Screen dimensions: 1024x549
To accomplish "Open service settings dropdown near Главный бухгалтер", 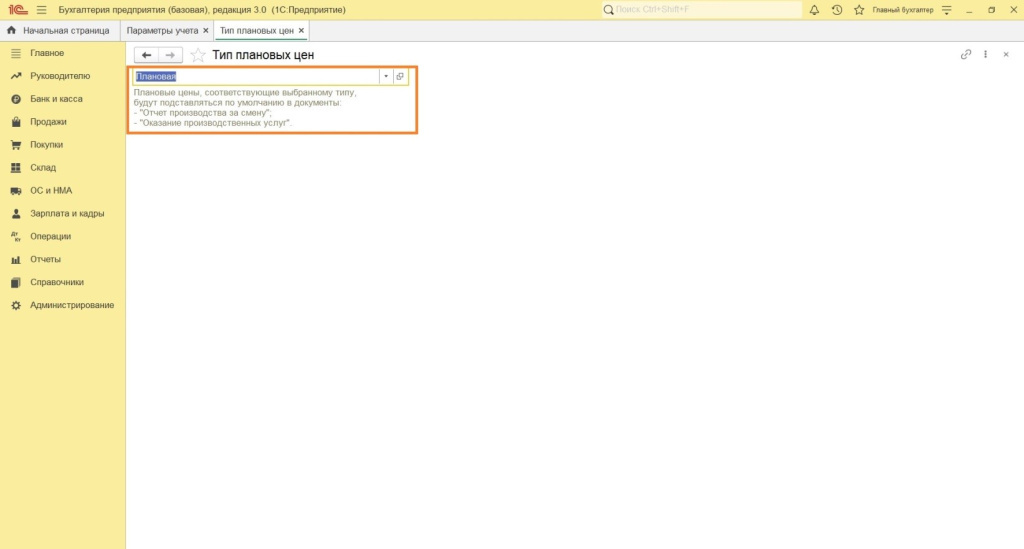I will [946, 10].
